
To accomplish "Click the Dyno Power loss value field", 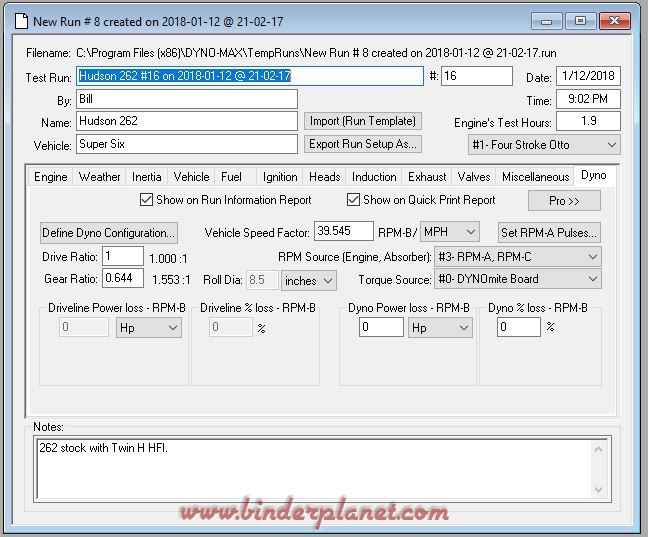I will (381, 327).
